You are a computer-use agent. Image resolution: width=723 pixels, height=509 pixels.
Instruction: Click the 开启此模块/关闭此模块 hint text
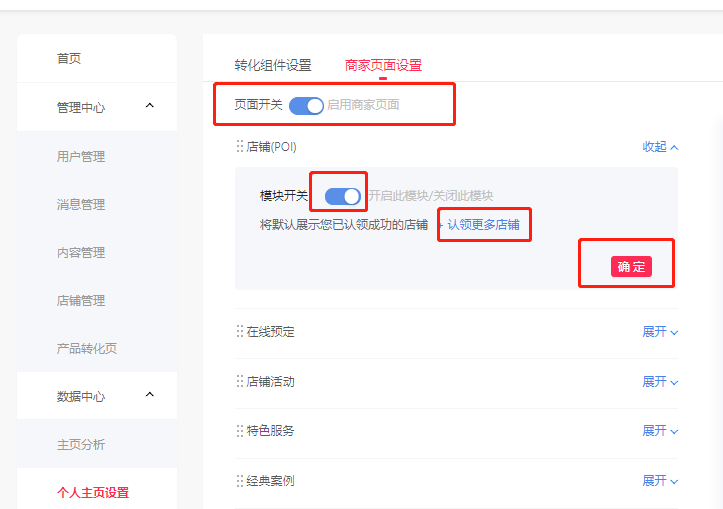pos(431,196)
